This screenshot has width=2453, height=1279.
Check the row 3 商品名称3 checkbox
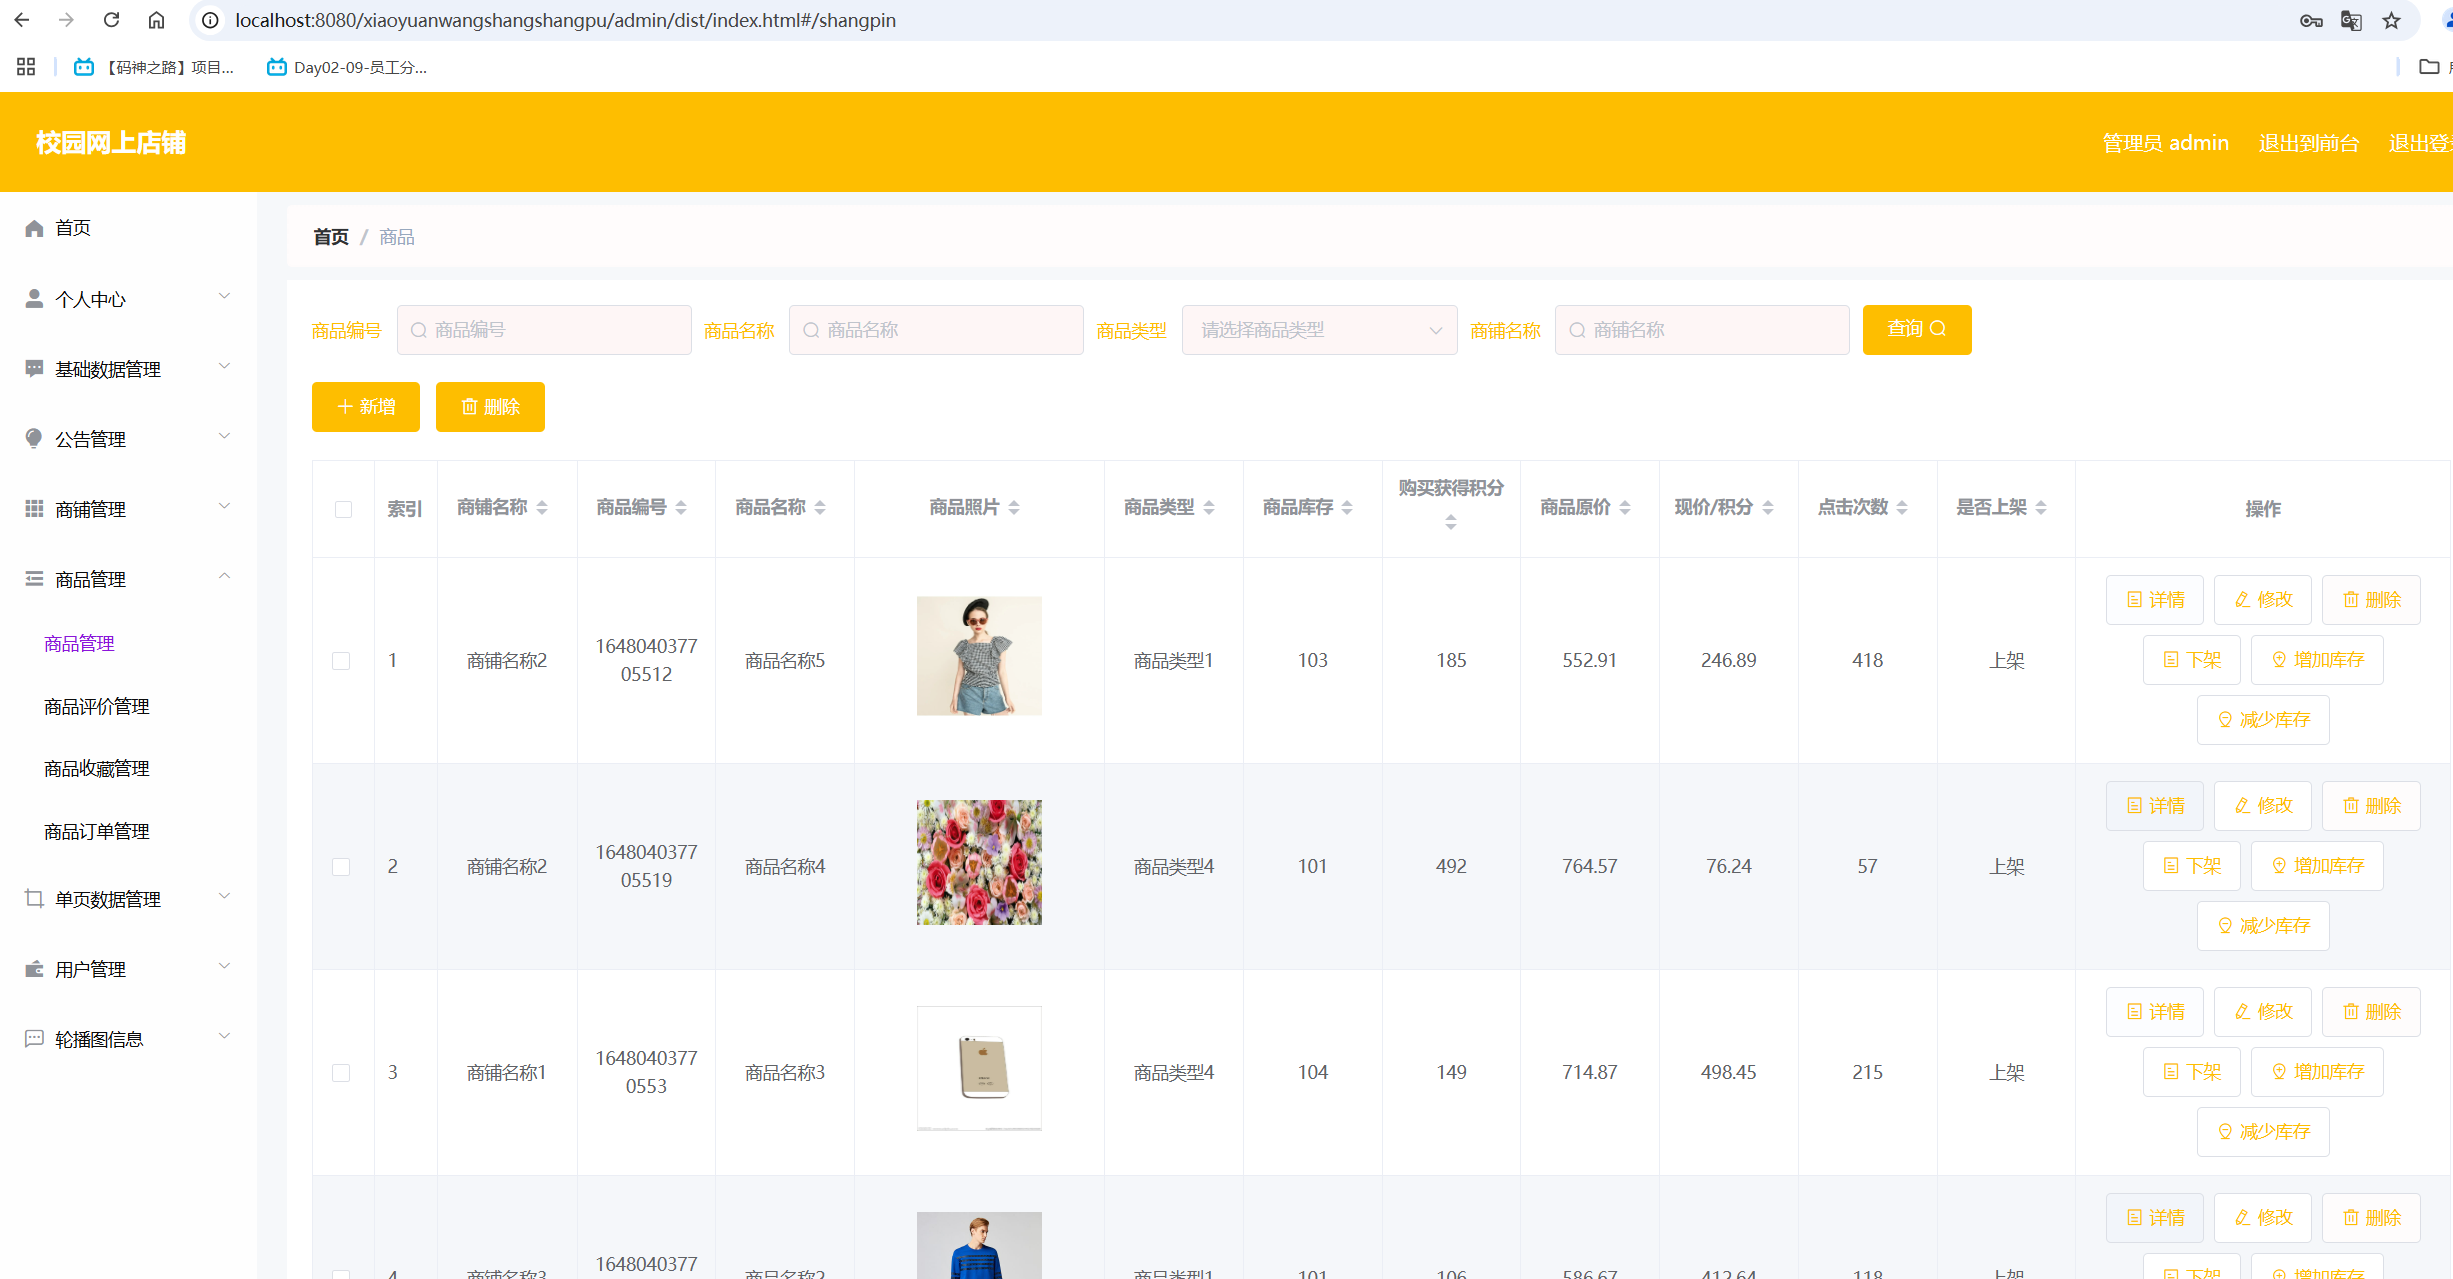tap(341, 1073)
